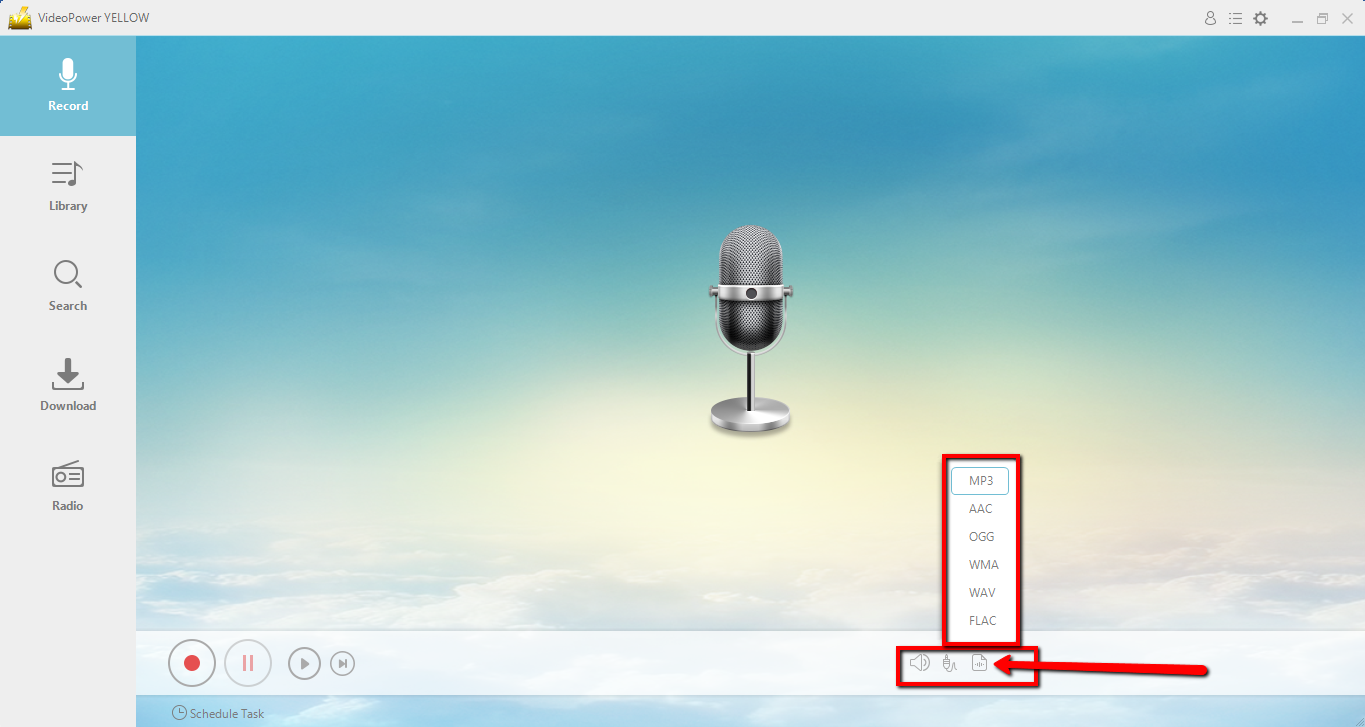The image size is (1365, 727).
Task: Open the Library panel
Action: point(67,185)
